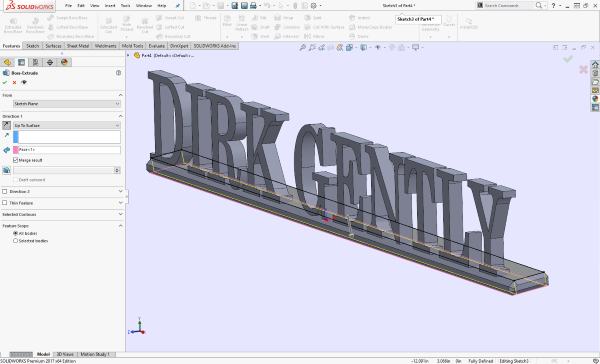Image resolution: width=600 pixels, height=364 pixels.
Task: Cancel feature with corner red X
Action: [x=583, y=69]
